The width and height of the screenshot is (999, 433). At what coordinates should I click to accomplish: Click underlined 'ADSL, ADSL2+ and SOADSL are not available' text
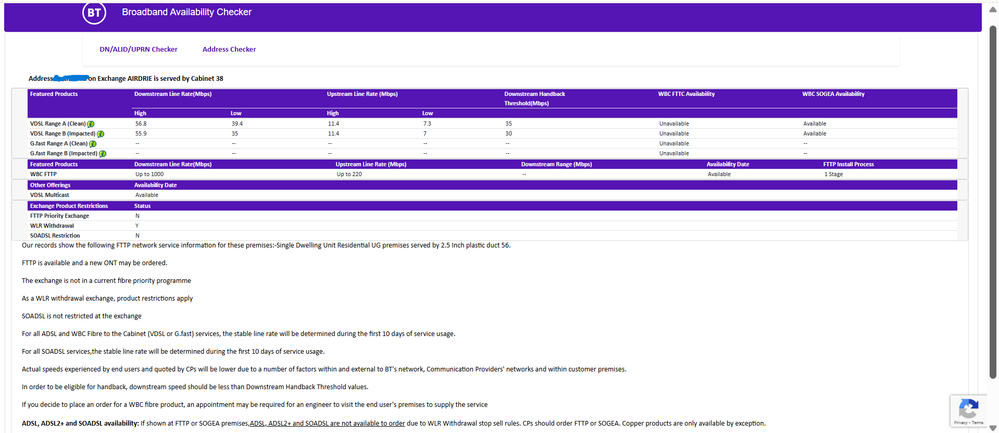tap(327, 423)
